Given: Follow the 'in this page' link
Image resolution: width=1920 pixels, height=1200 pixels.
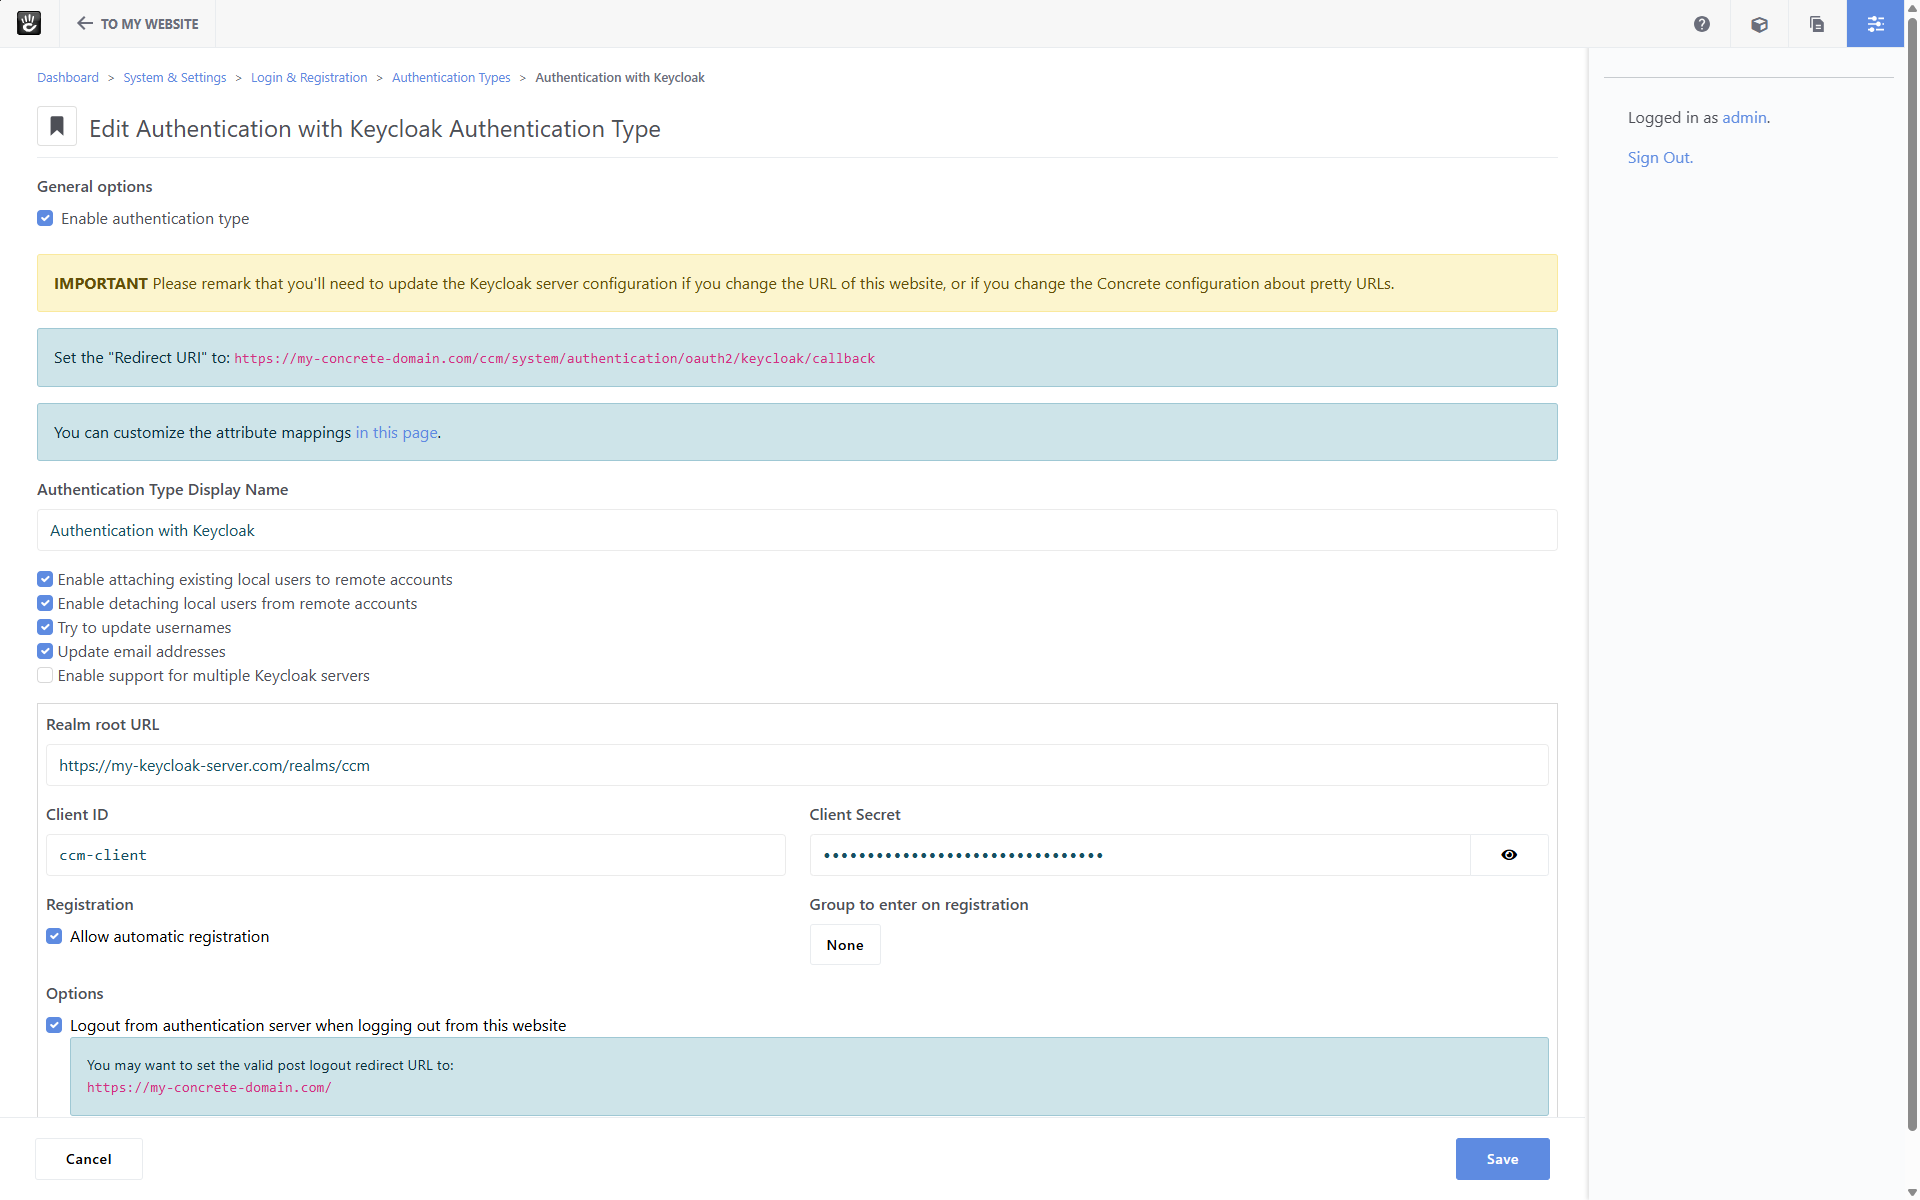Looking at the screenshot, I should coord(396,433).
